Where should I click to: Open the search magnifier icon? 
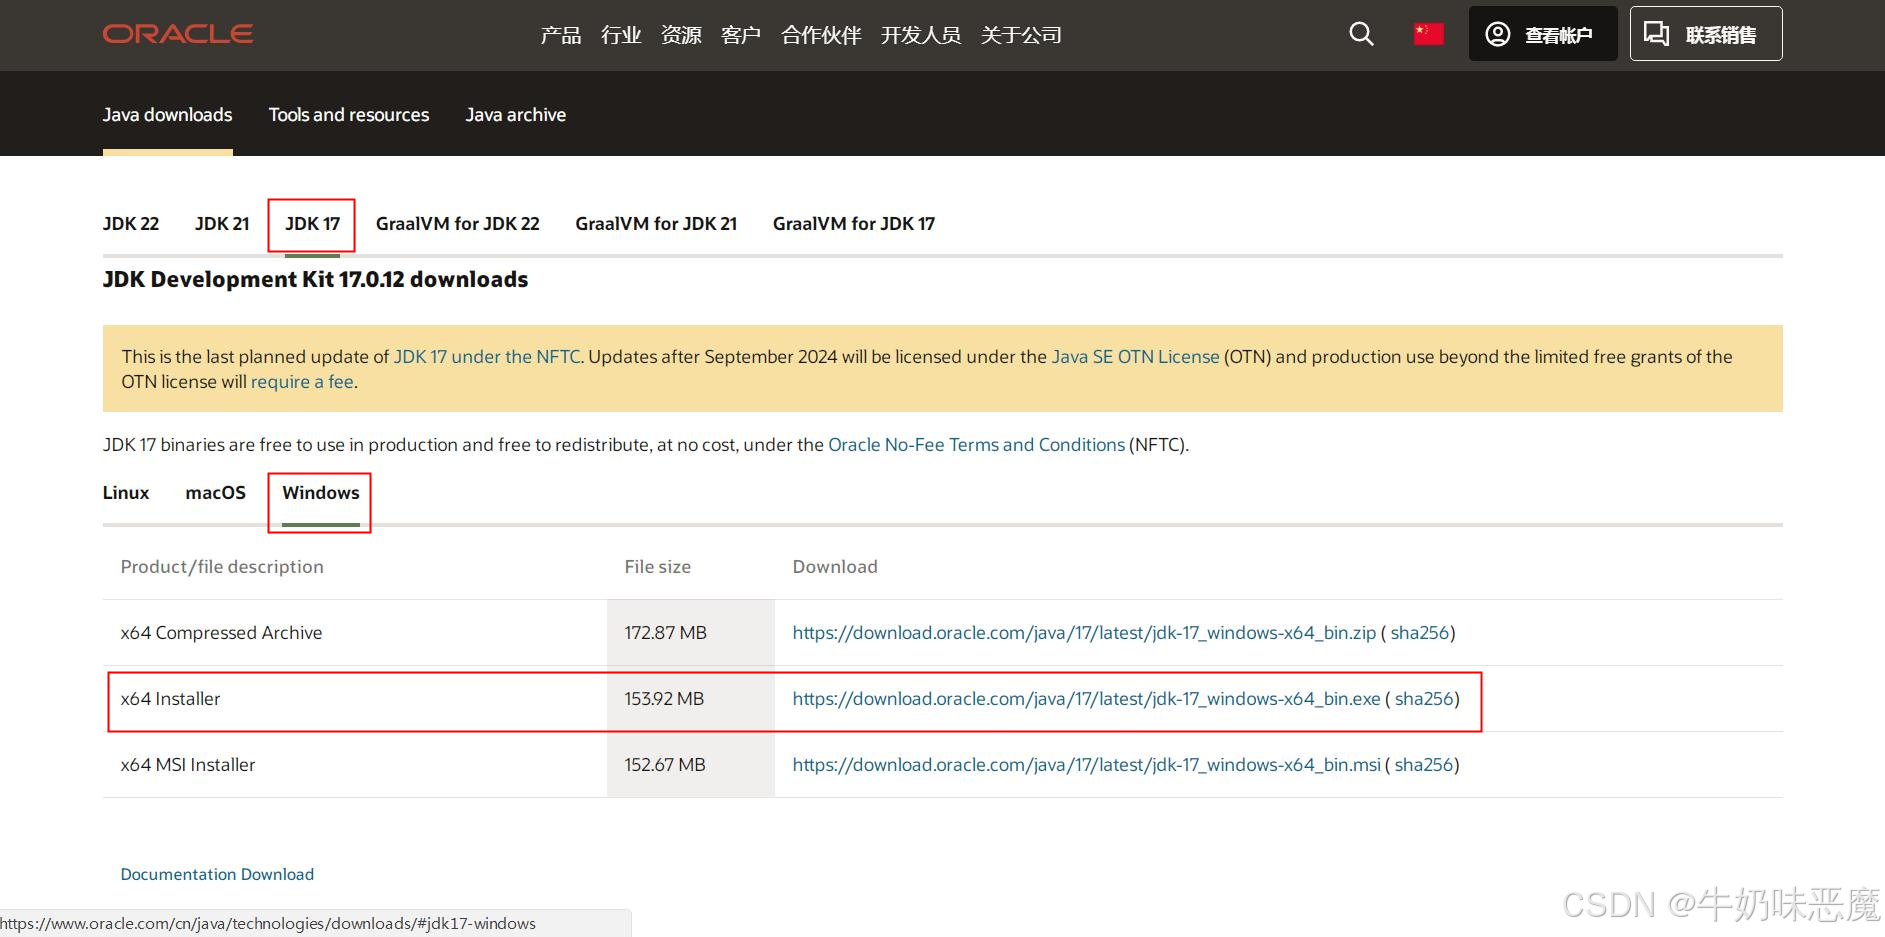click(x=1361, y=34)
